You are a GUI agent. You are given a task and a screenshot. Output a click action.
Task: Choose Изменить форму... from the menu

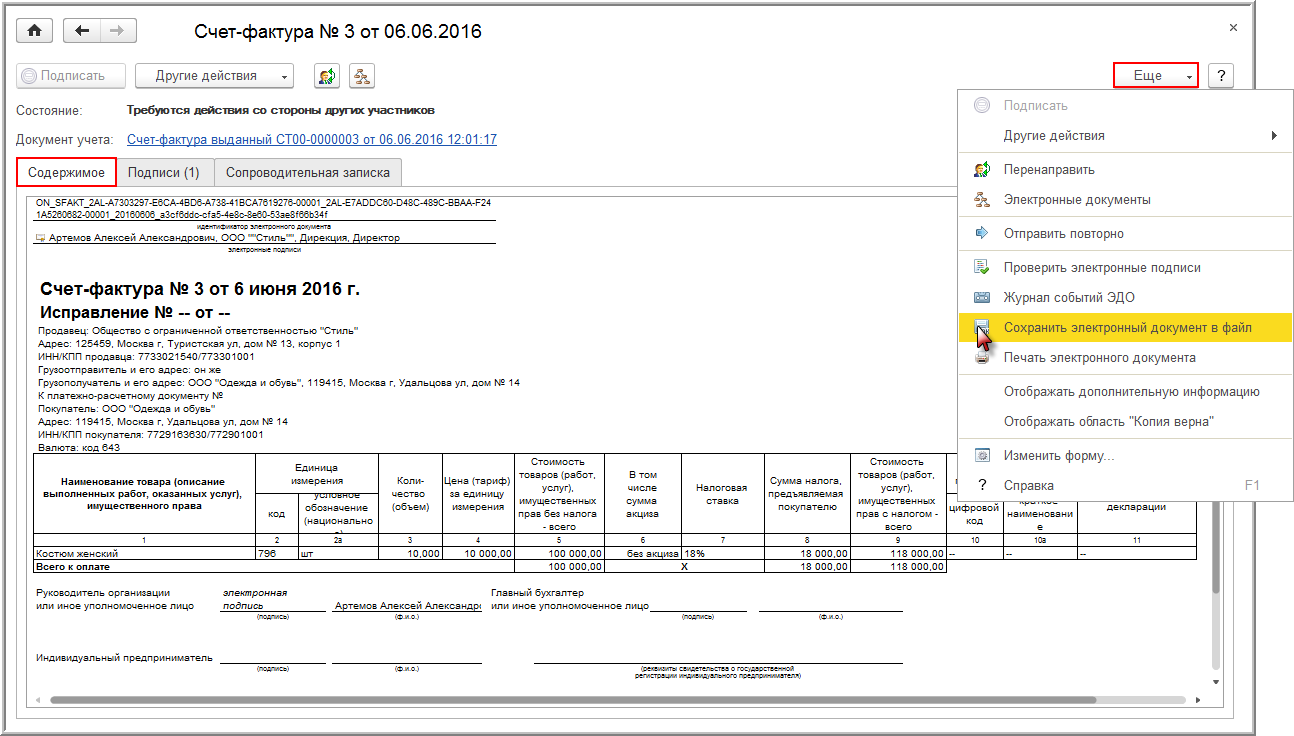pos(1125,456)
